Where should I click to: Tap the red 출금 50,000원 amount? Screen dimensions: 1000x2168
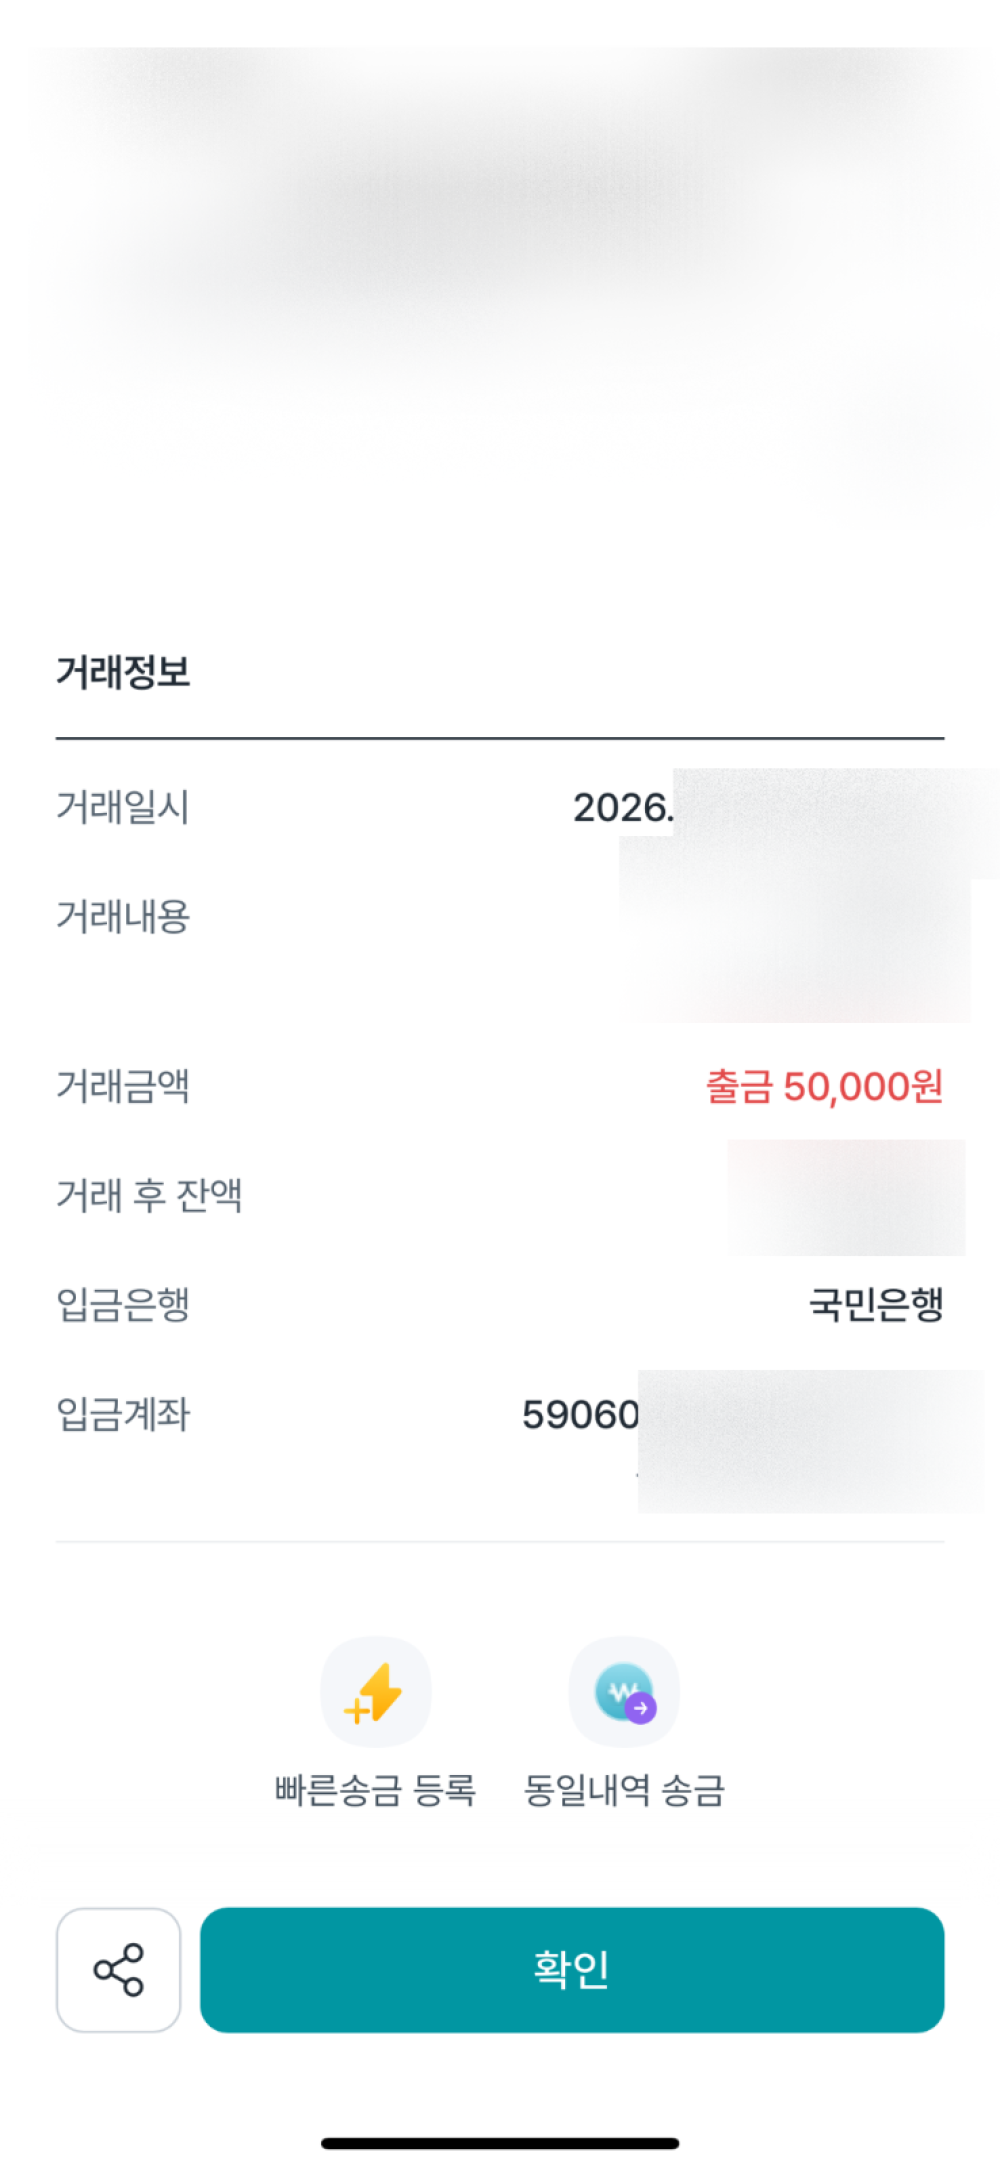pos(824,1086)
